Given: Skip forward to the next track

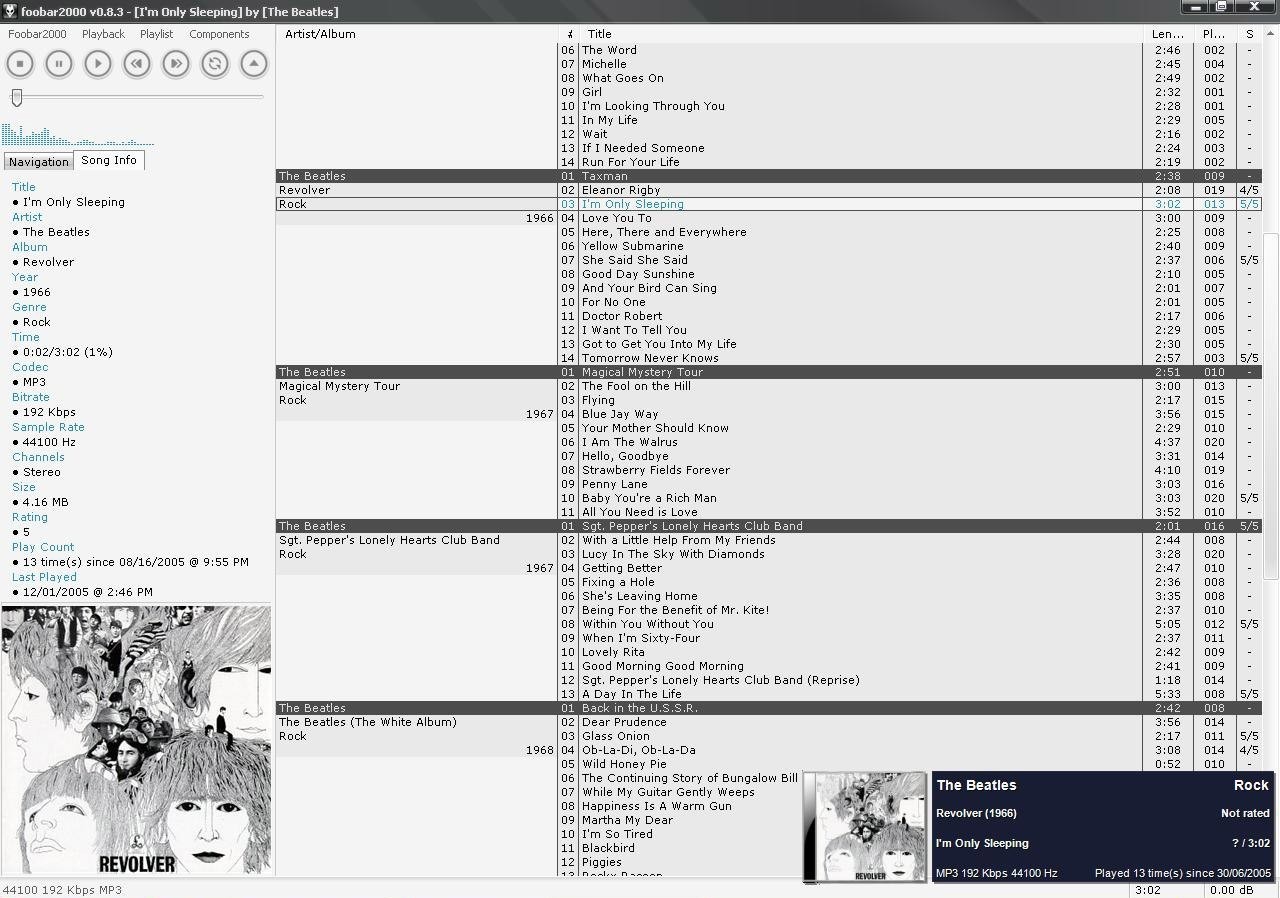Looking at the screenshot, I should click(174, 63).
